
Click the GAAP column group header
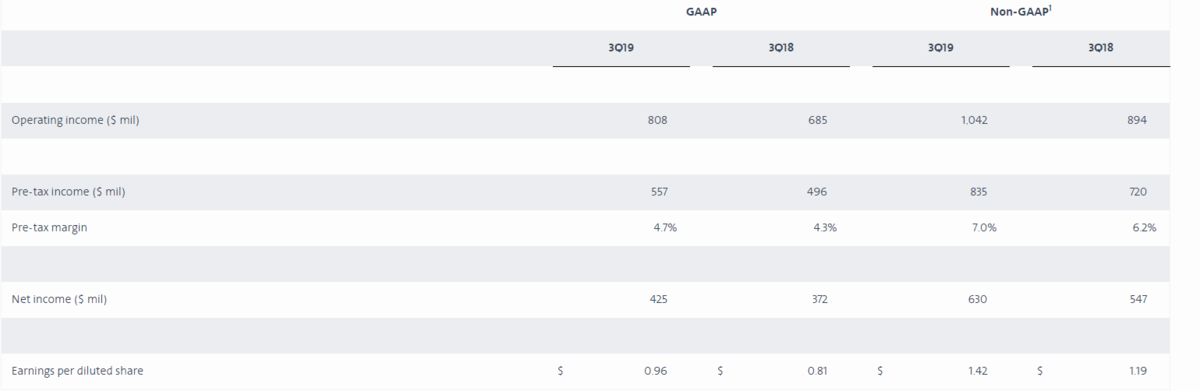coord(701,13)
